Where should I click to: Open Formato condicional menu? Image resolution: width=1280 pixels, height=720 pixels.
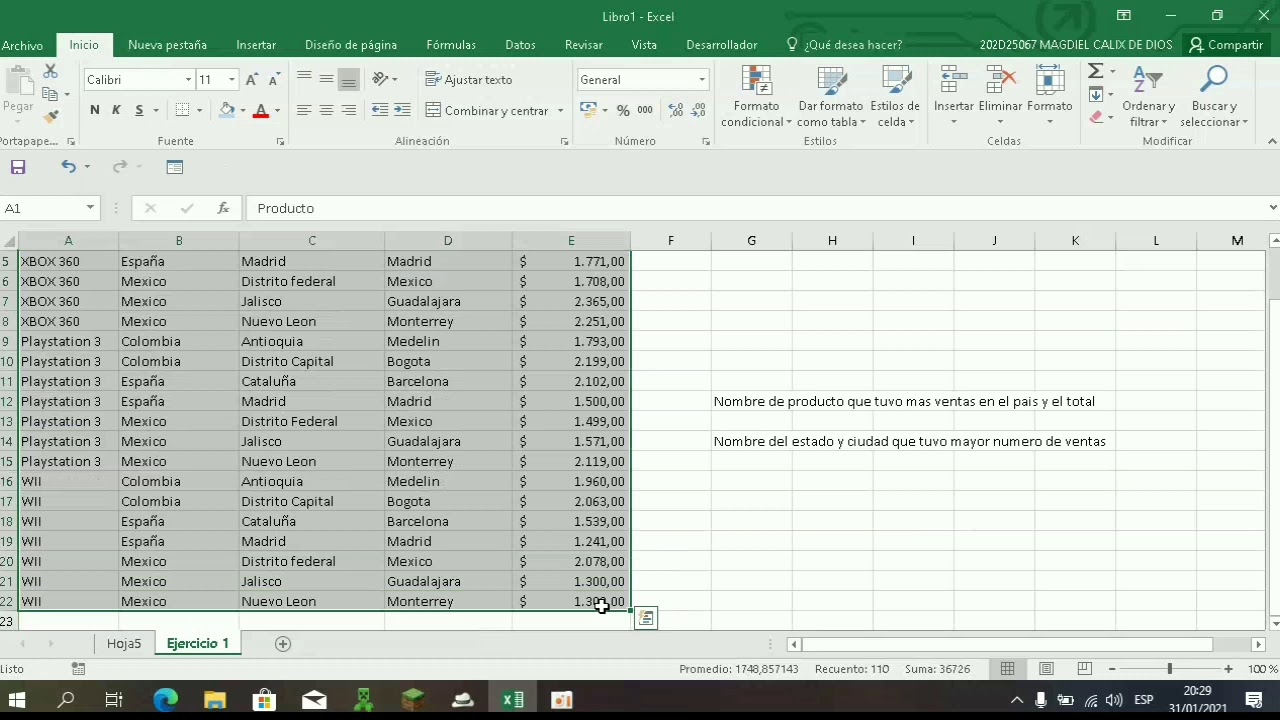756,97
